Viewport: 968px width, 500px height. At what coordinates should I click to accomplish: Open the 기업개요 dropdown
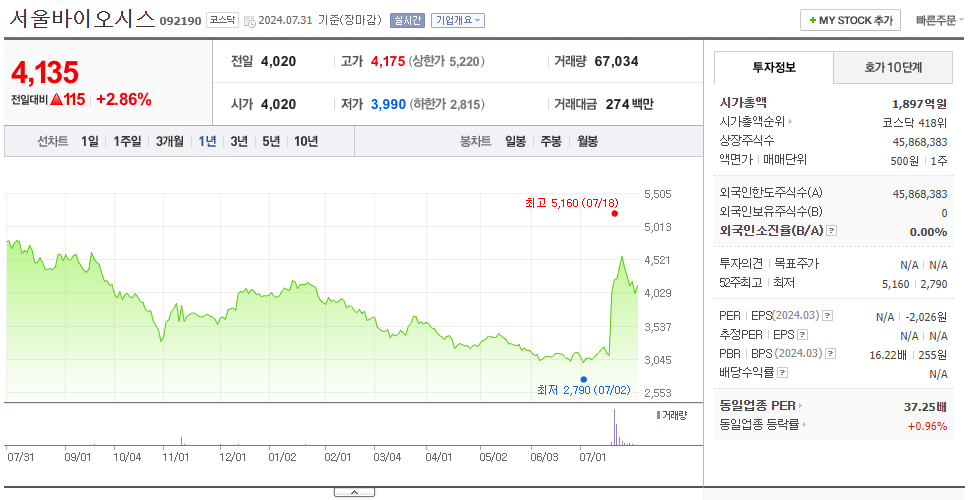pyautogui.click(x=457, y=20)
